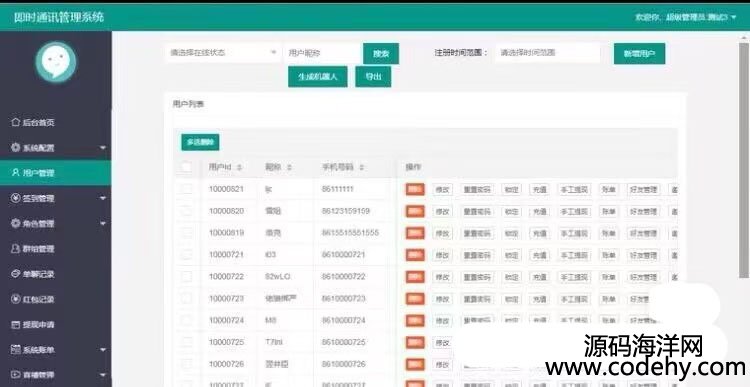The width and height of the screenshot is (750, 387).
Task: Click the user icon for 用户管理
Action: click(16, 173)
